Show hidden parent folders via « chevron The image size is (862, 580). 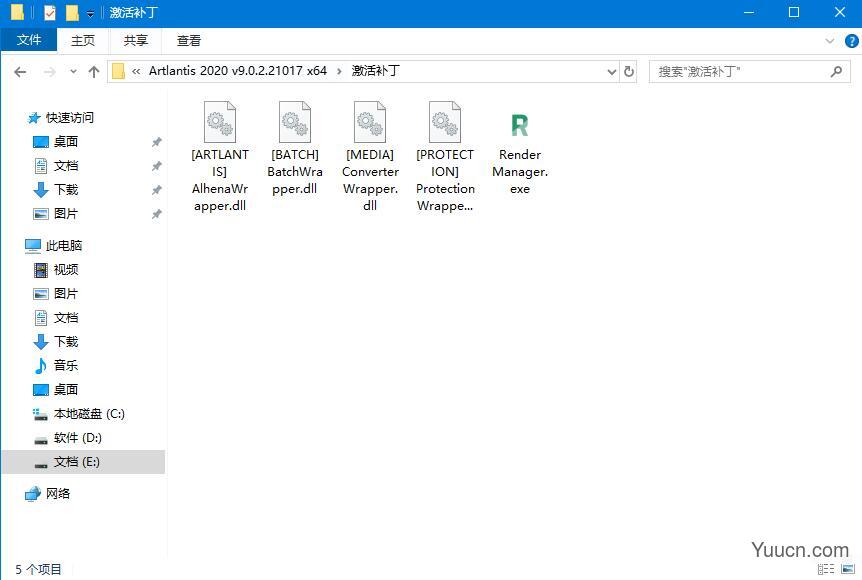[136, 71]
